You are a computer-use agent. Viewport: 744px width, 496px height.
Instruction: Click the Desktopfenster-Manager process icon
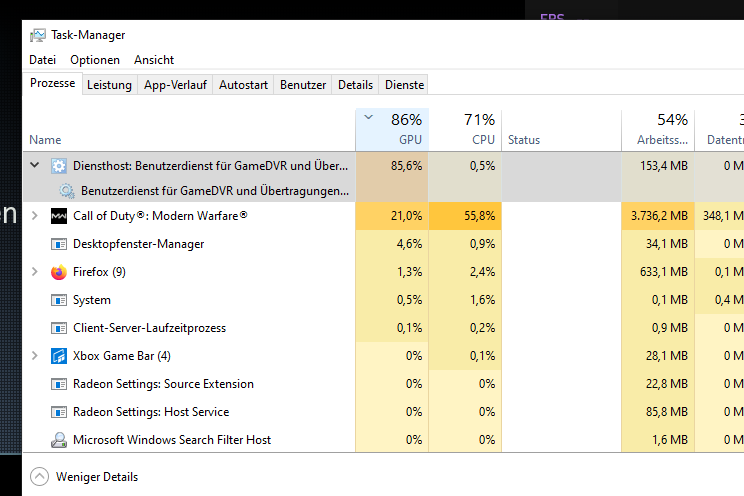pos(59,244)
